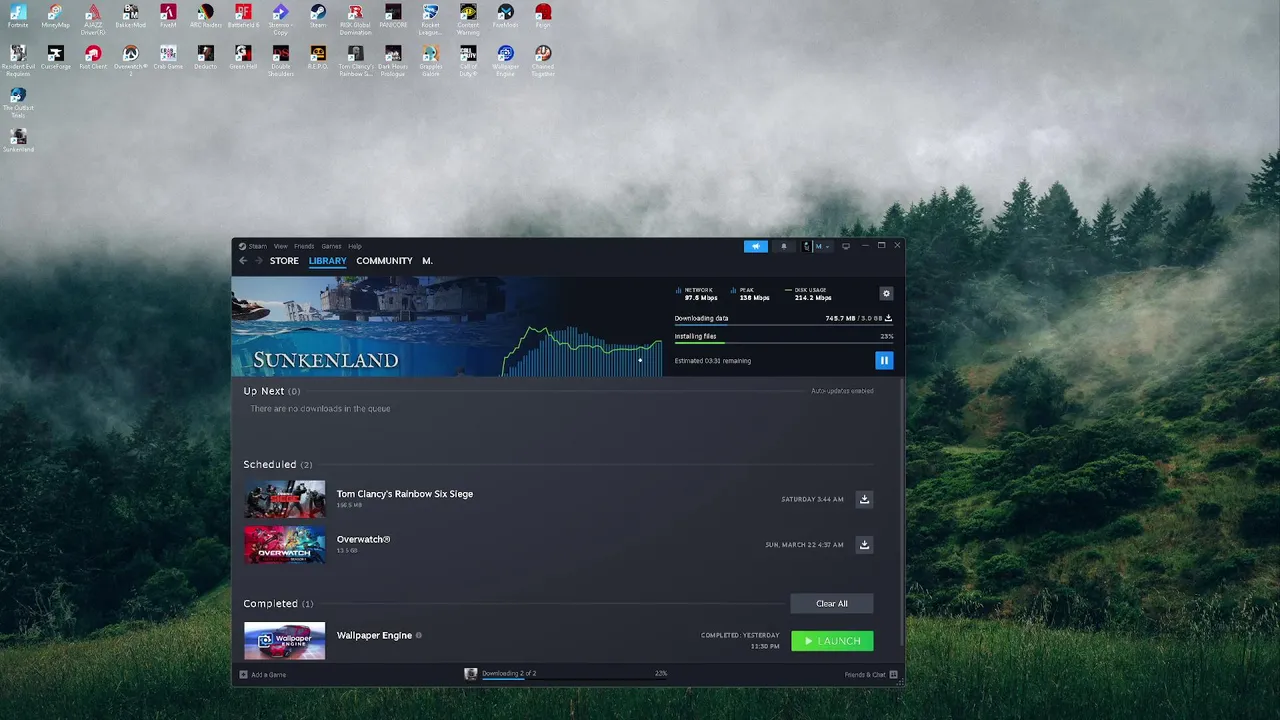Go forward with the right arrow
This screenshot has width=1280, height=720.
(259, 261)
